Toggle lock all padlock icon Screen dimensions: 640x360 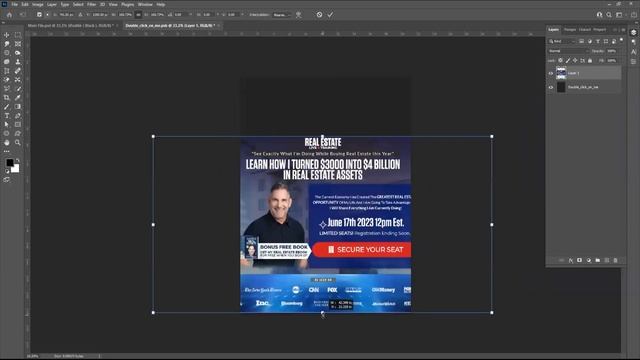click(590, 60)
